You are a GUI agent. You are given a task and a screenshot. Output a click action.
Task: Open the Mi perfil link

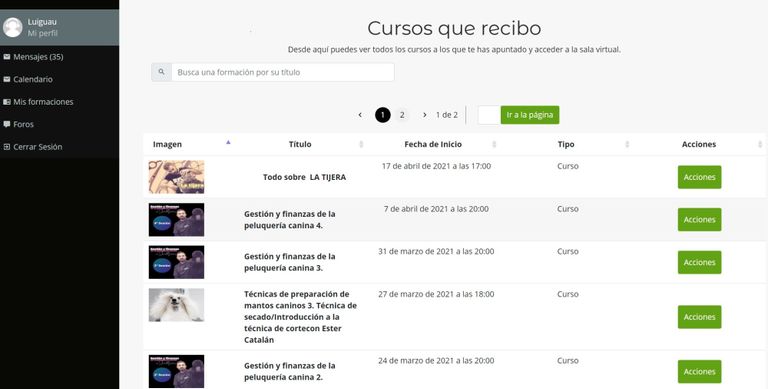(43, 33)
